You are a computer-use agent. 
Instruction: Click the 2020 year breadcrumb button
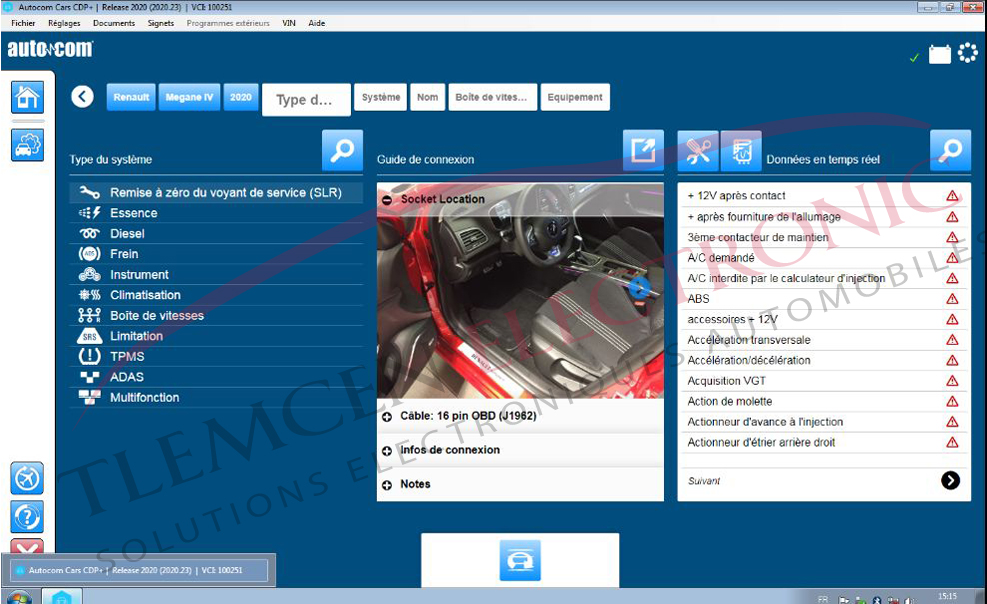coord(240,97)
